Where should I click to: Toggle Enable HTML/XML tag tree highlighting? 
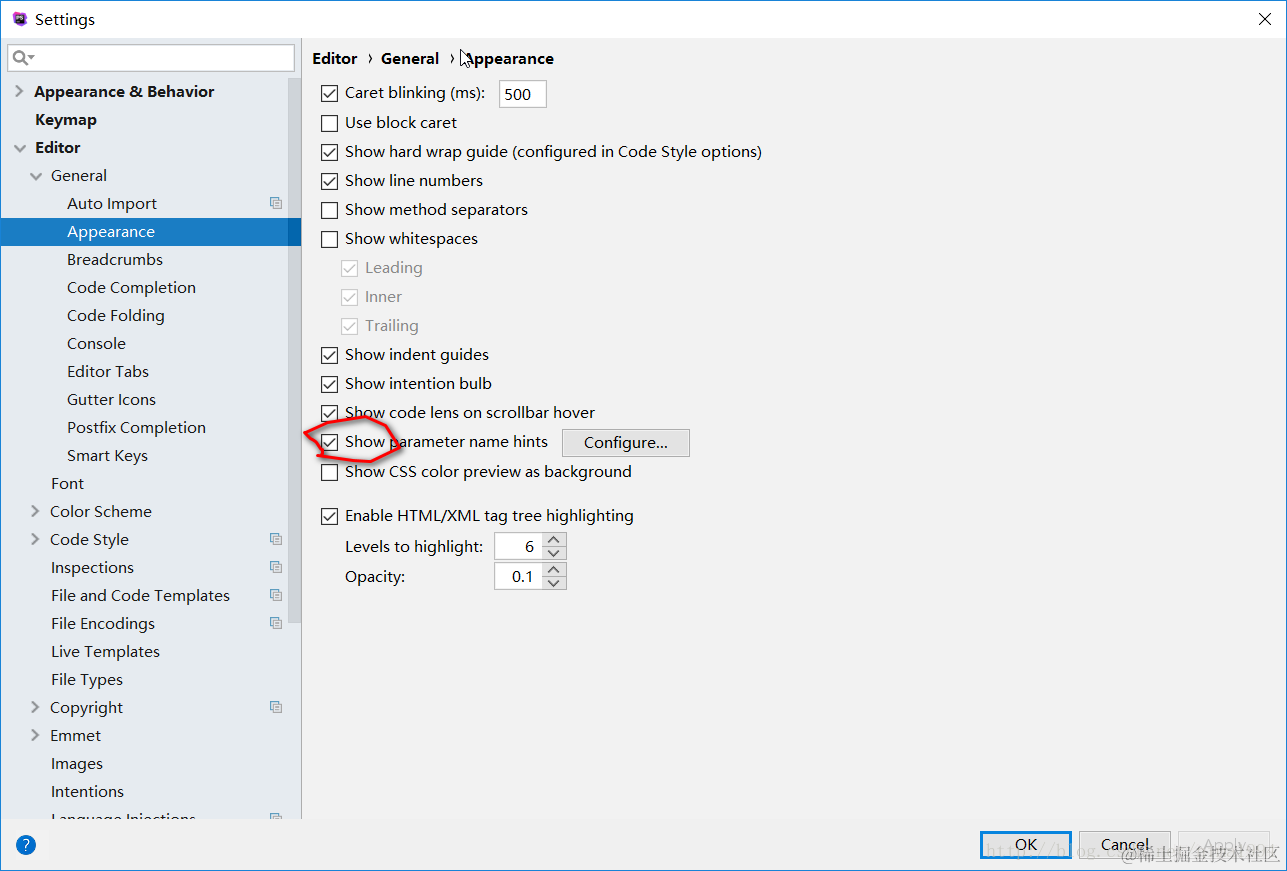(329, 517)
